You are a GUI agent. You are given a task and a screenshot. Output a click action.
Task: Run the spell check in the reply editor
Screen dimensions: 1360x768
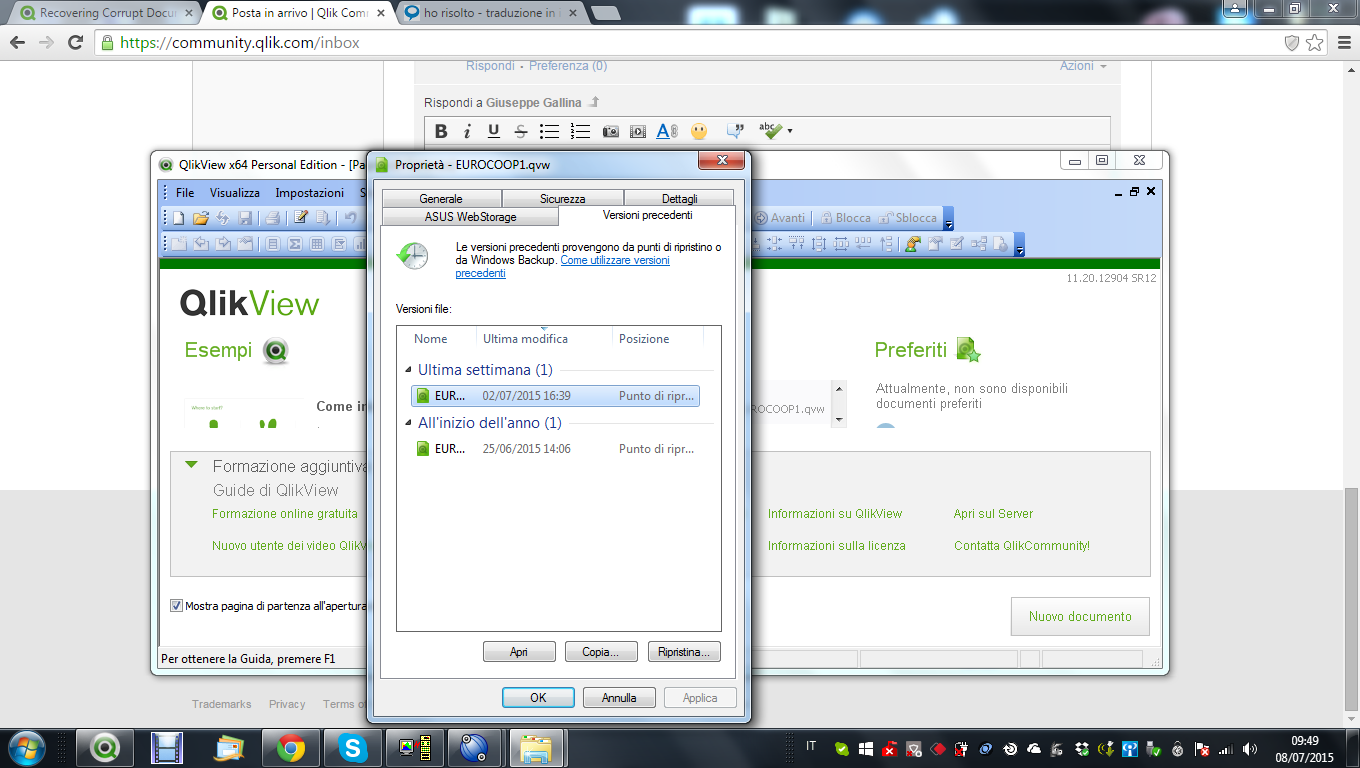click(x=770, y=130)
